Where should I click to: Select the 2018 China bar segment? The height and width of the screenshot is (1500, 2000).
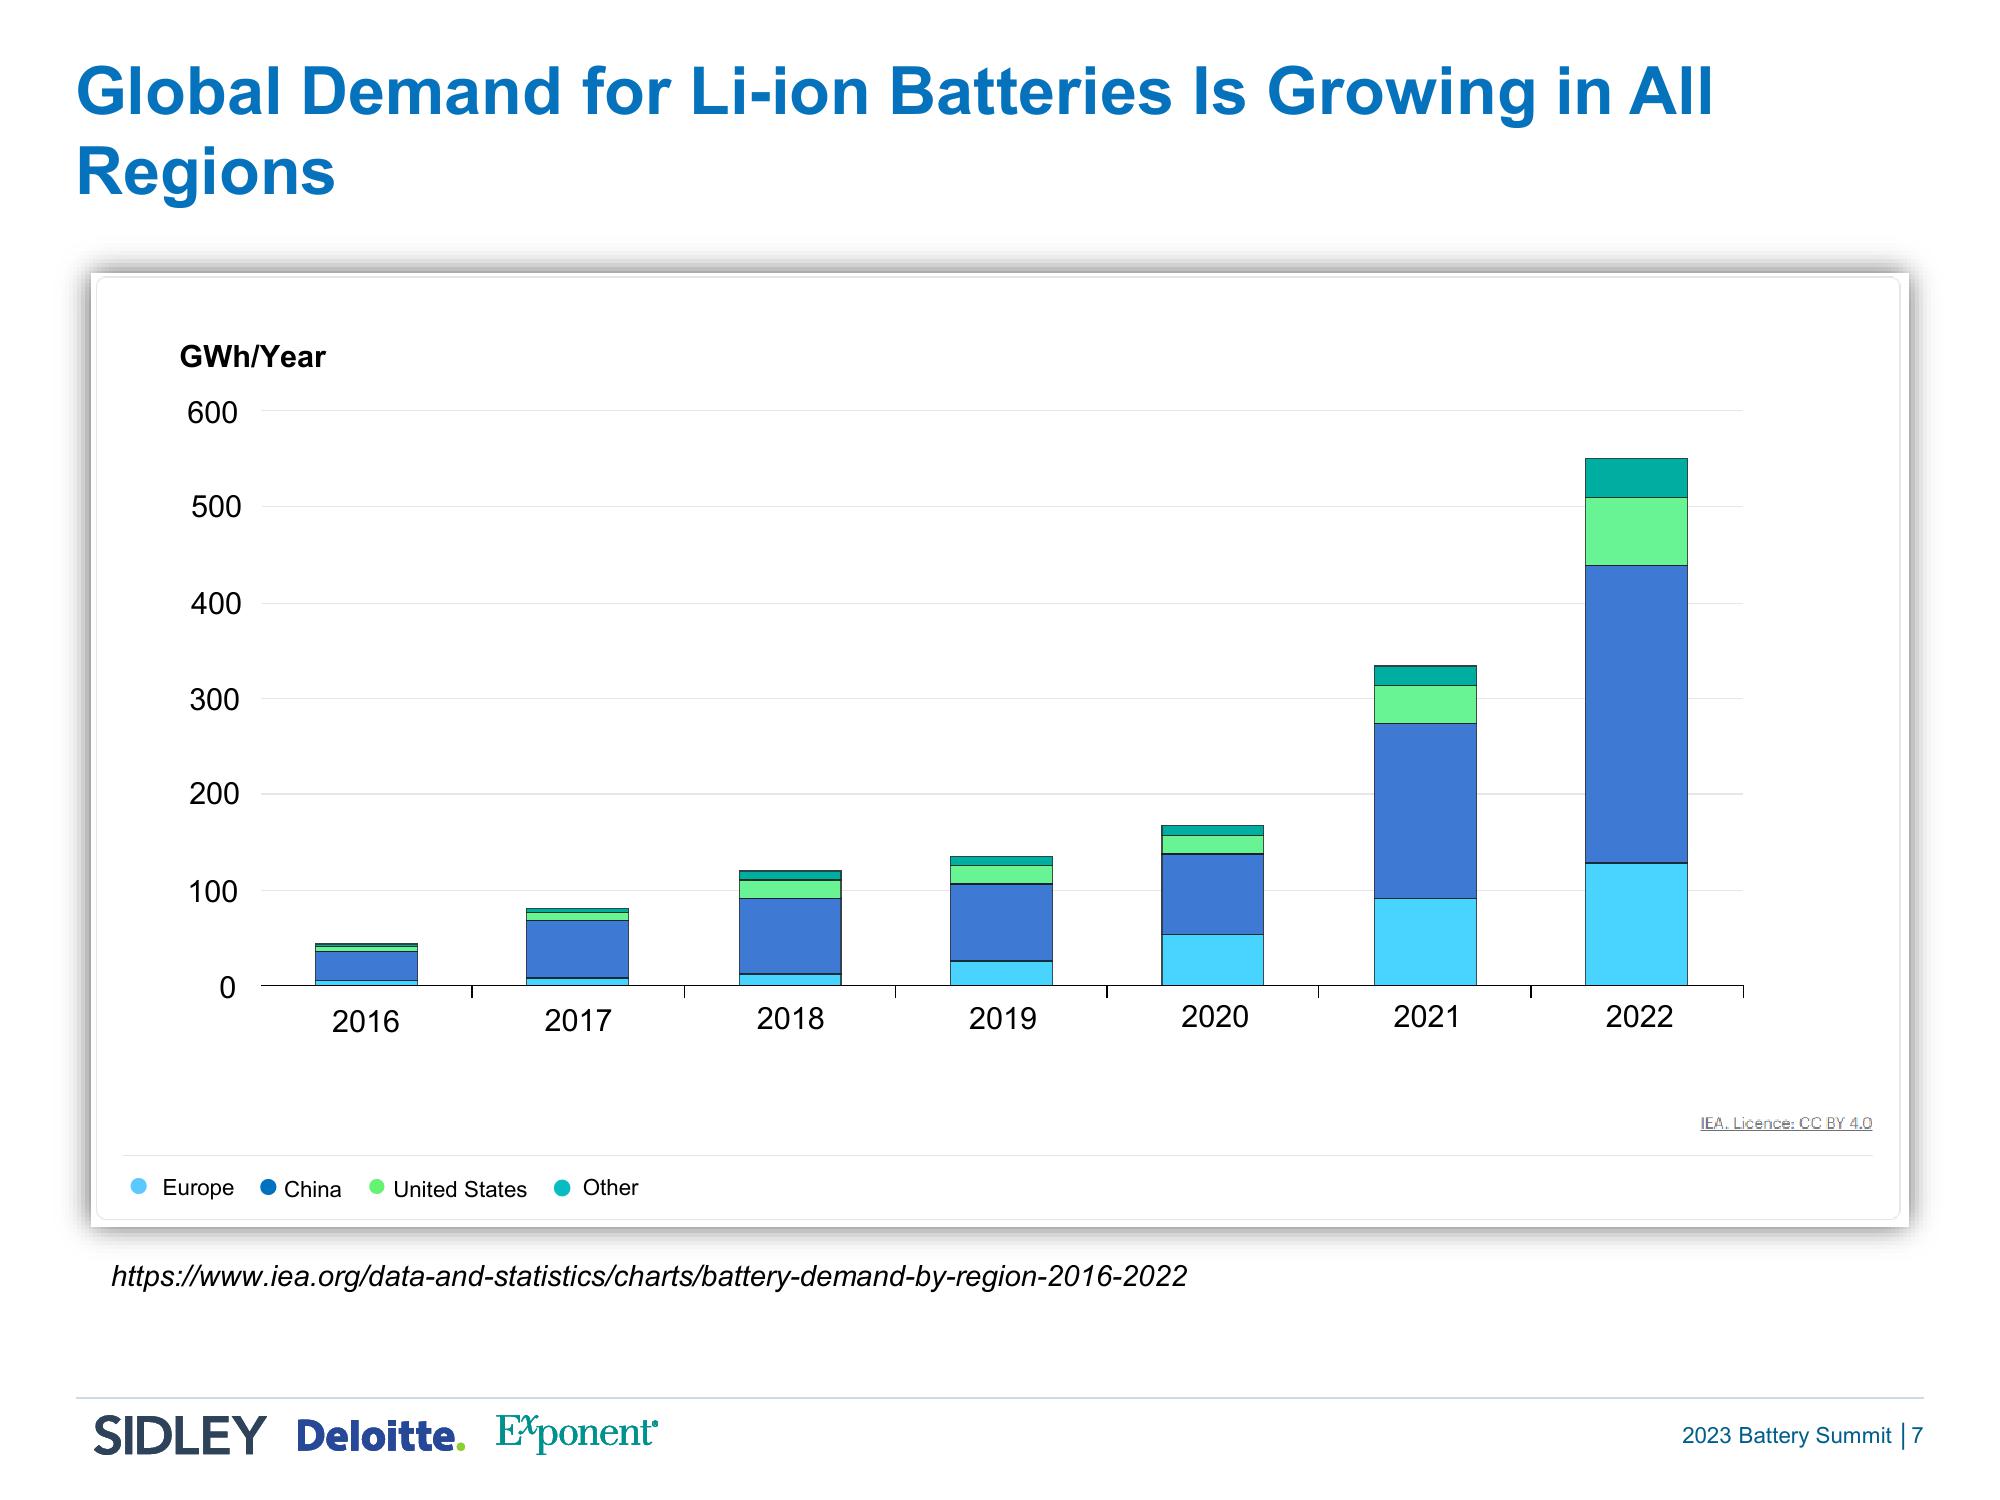(x=790, y=936)
